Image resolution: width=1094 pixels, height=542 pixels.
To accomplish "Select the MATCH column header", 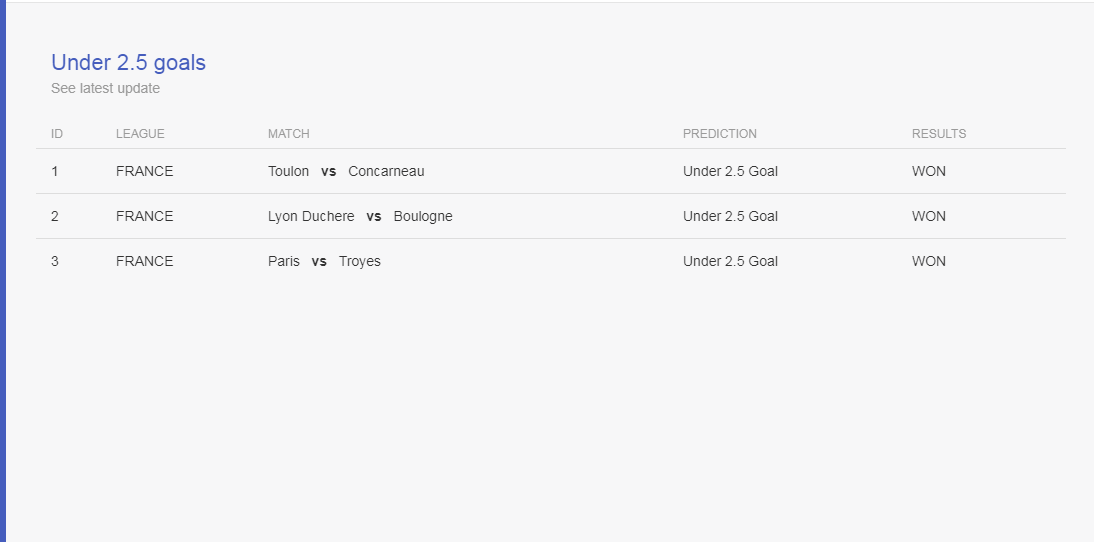I will [x=289, y=134].
